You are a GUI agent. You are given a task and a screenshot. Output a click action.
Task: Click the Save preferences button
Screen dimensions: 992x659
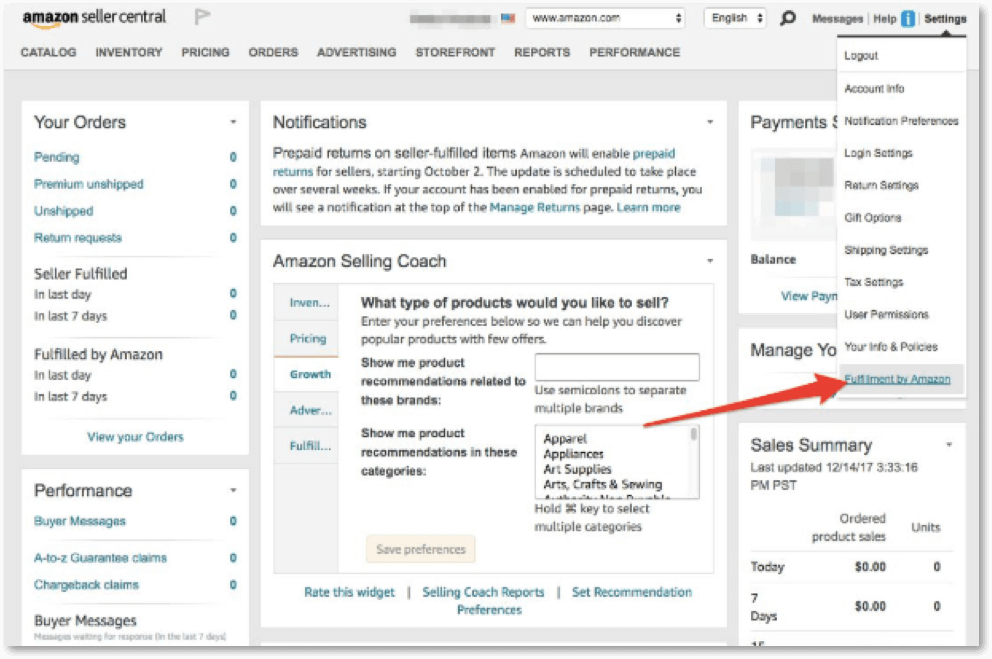click(x=419, y=549)
